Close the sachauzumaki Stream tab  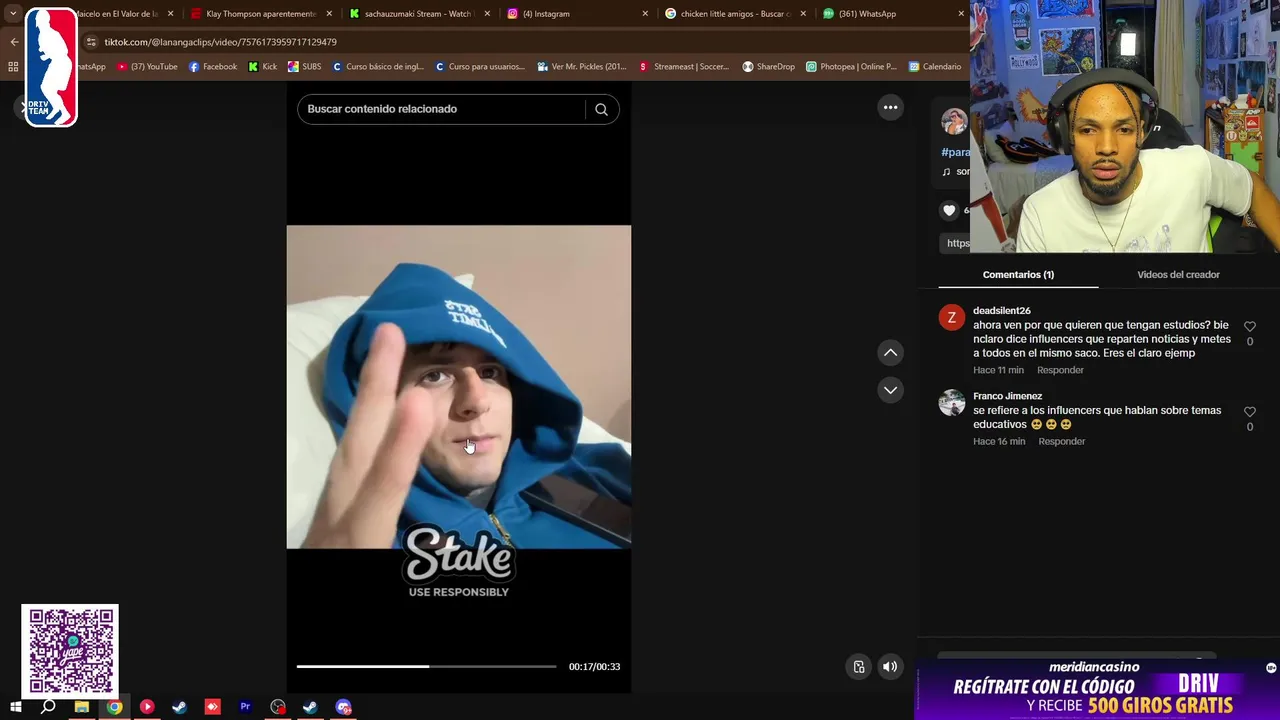487,14
